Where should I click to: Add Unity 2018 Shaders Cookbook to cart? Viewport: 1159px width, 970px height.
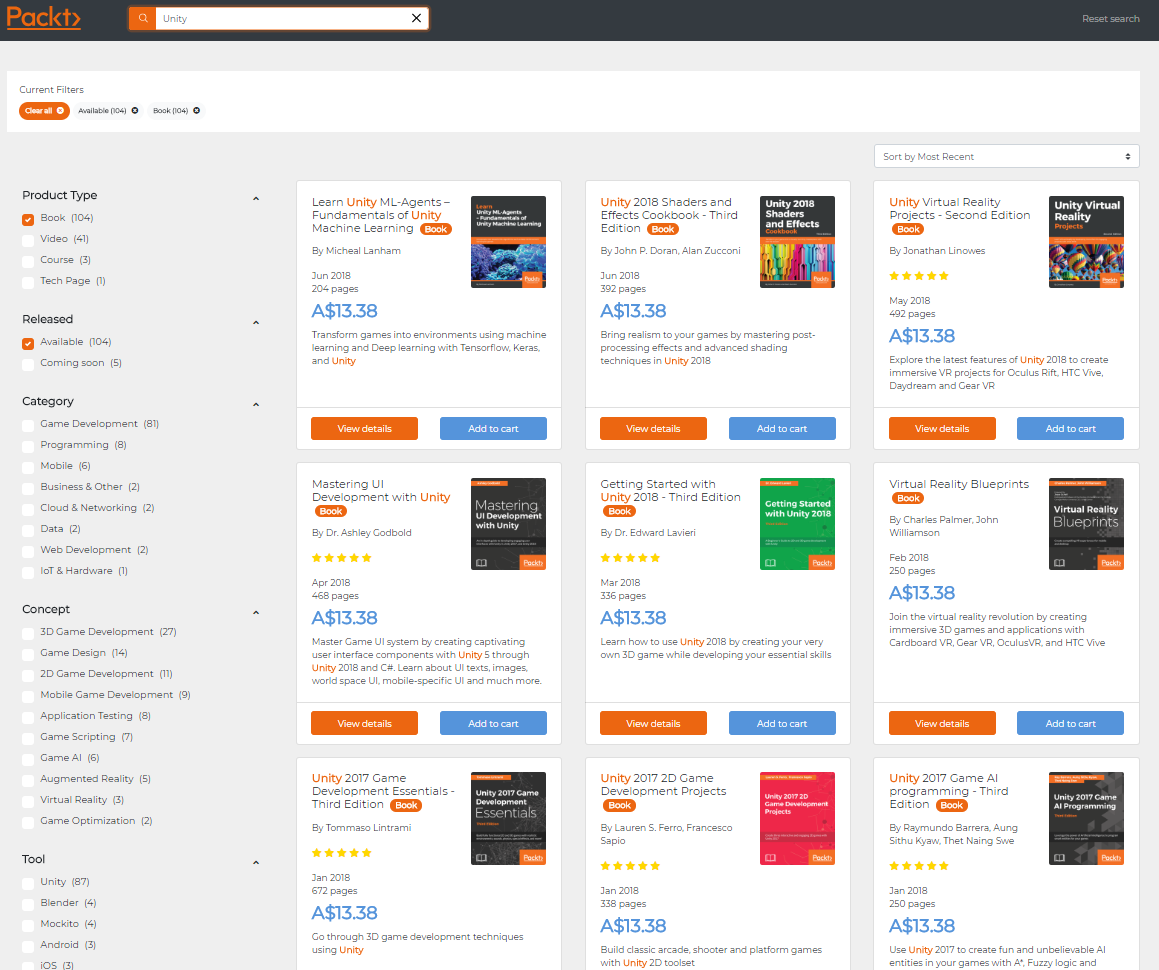782,429
